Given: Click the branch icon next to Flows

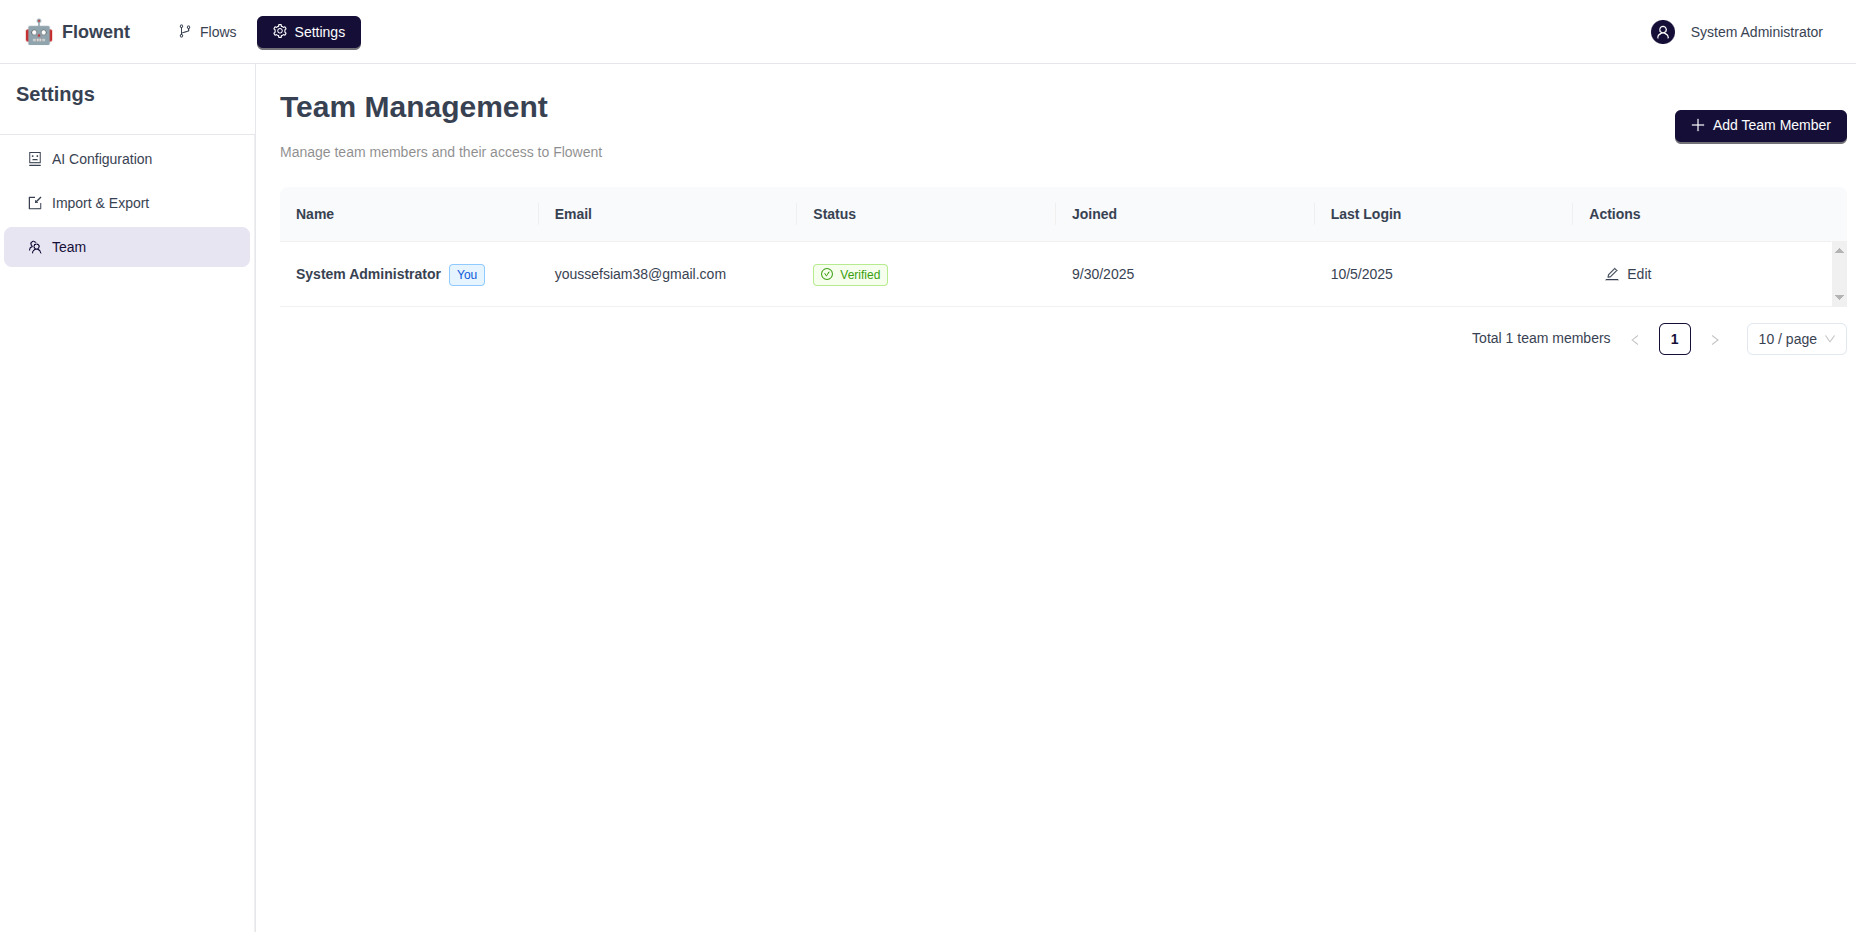Looking at the screenshot, I should click(185, 32).
